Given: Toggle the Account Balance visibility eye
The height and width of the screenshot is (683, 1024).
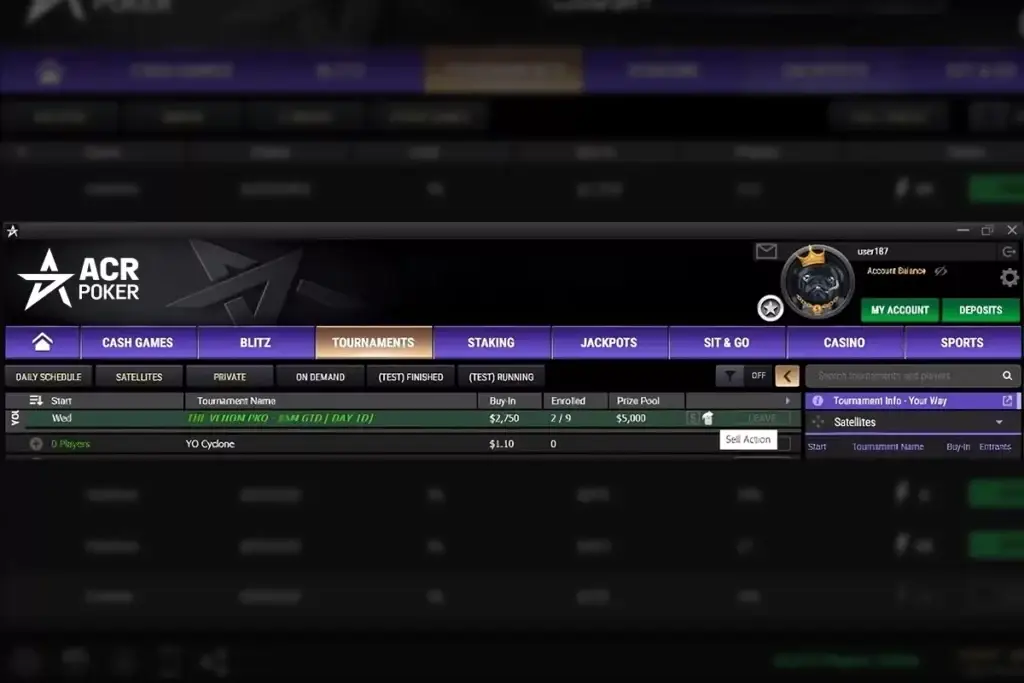Looking at the screenshot, I should click(x=940, y=271).
